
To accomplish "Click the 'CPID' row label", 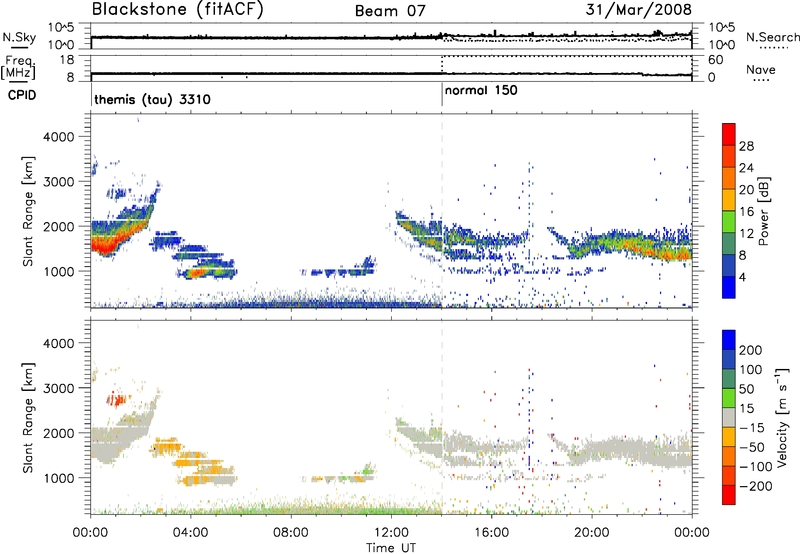I will tap(22, 95).
